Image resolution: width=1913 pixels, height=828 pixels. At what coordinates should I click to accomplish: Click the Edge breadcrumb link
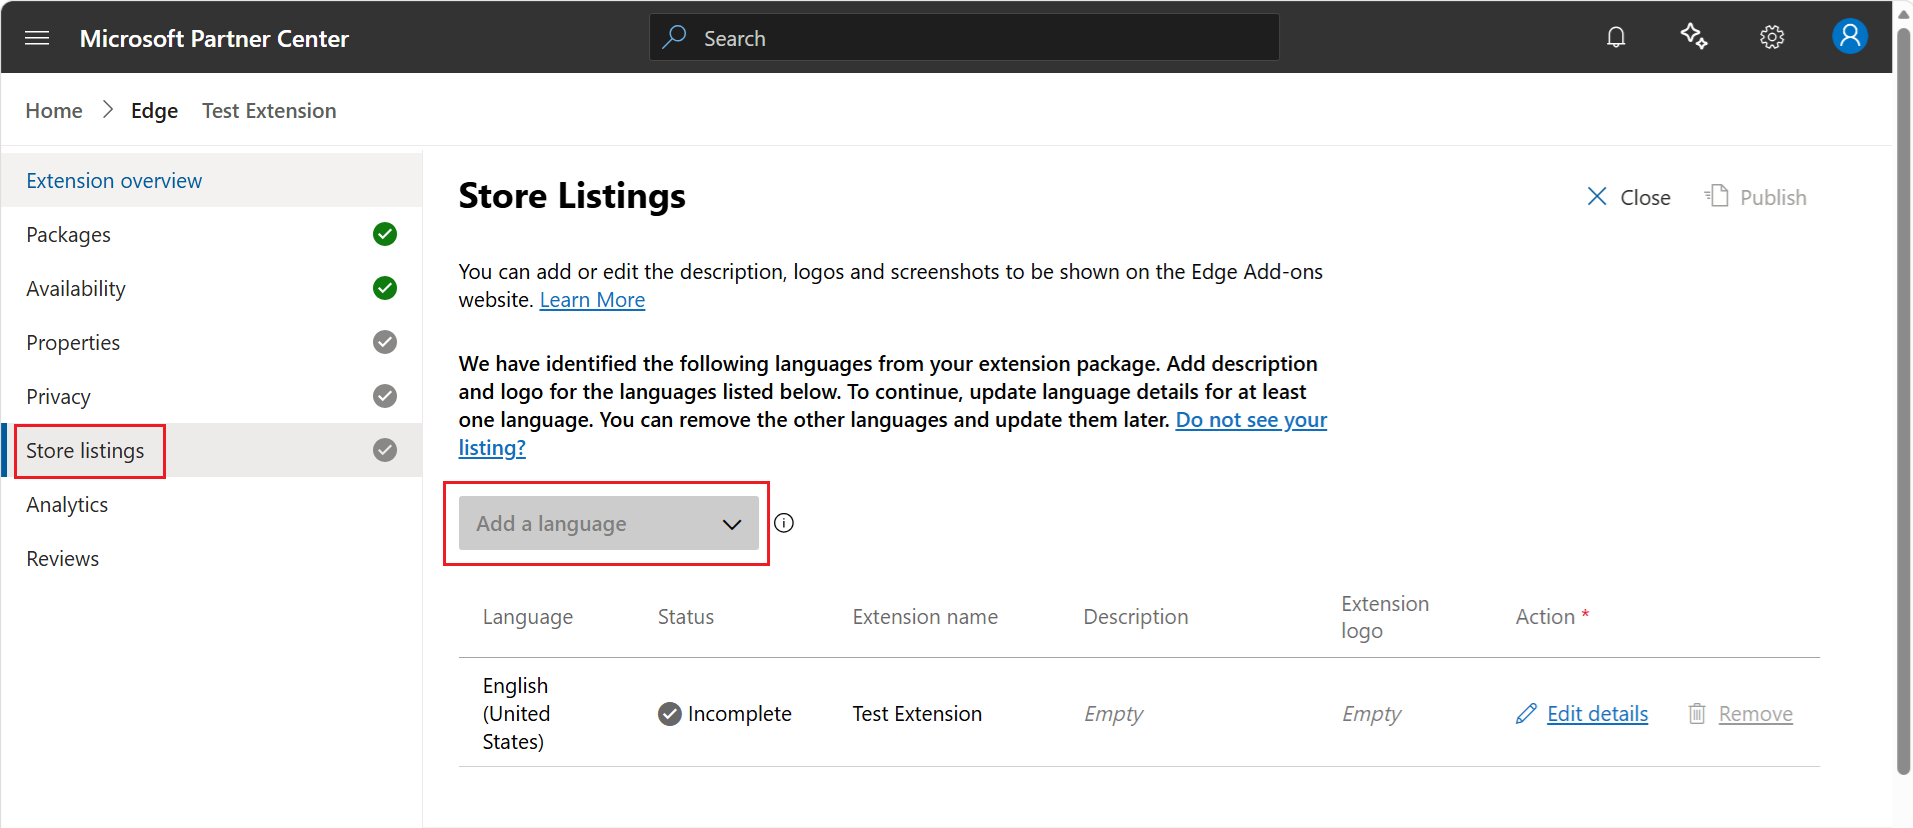click(154, 110)
